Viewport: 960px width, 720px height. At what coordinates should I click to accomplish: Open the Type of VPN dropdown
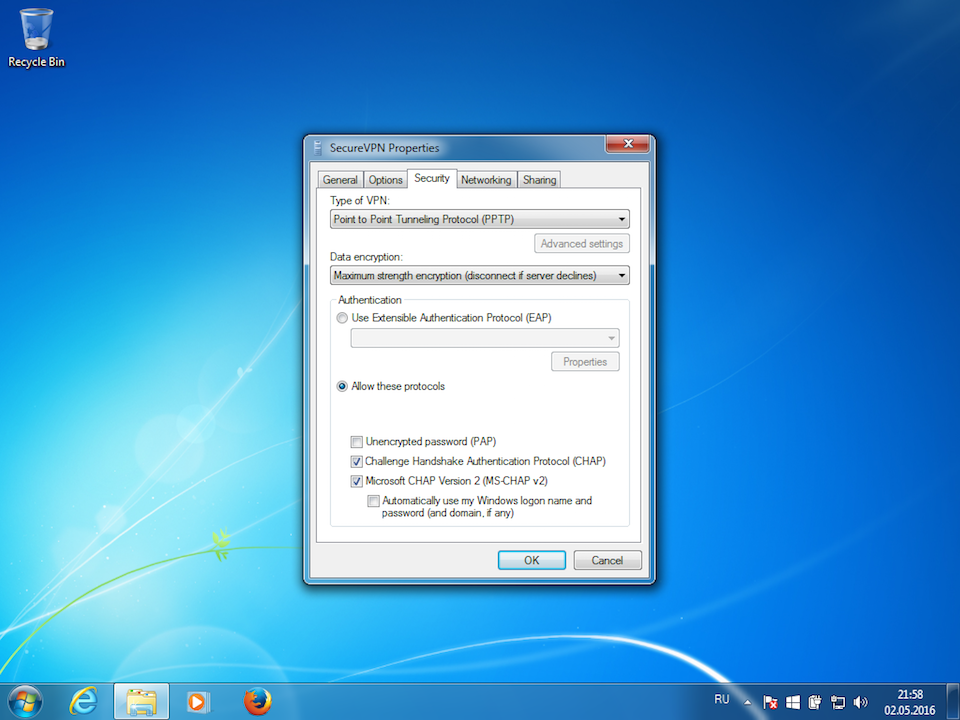[479, 219]
